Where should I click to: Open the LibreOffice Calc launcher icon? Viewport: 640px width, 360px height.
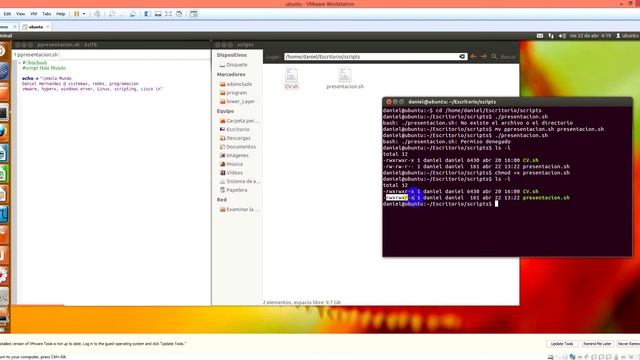pos(3,173)
